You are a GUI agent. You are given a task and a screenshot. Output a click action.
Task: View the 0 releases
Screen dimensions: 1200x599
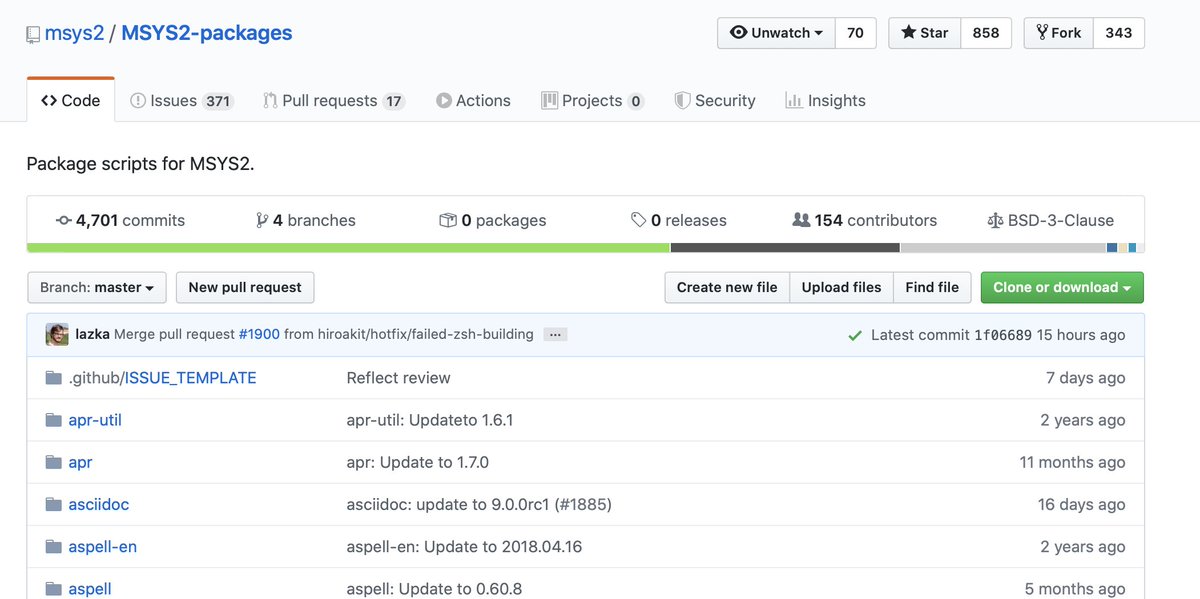(679, 220)
